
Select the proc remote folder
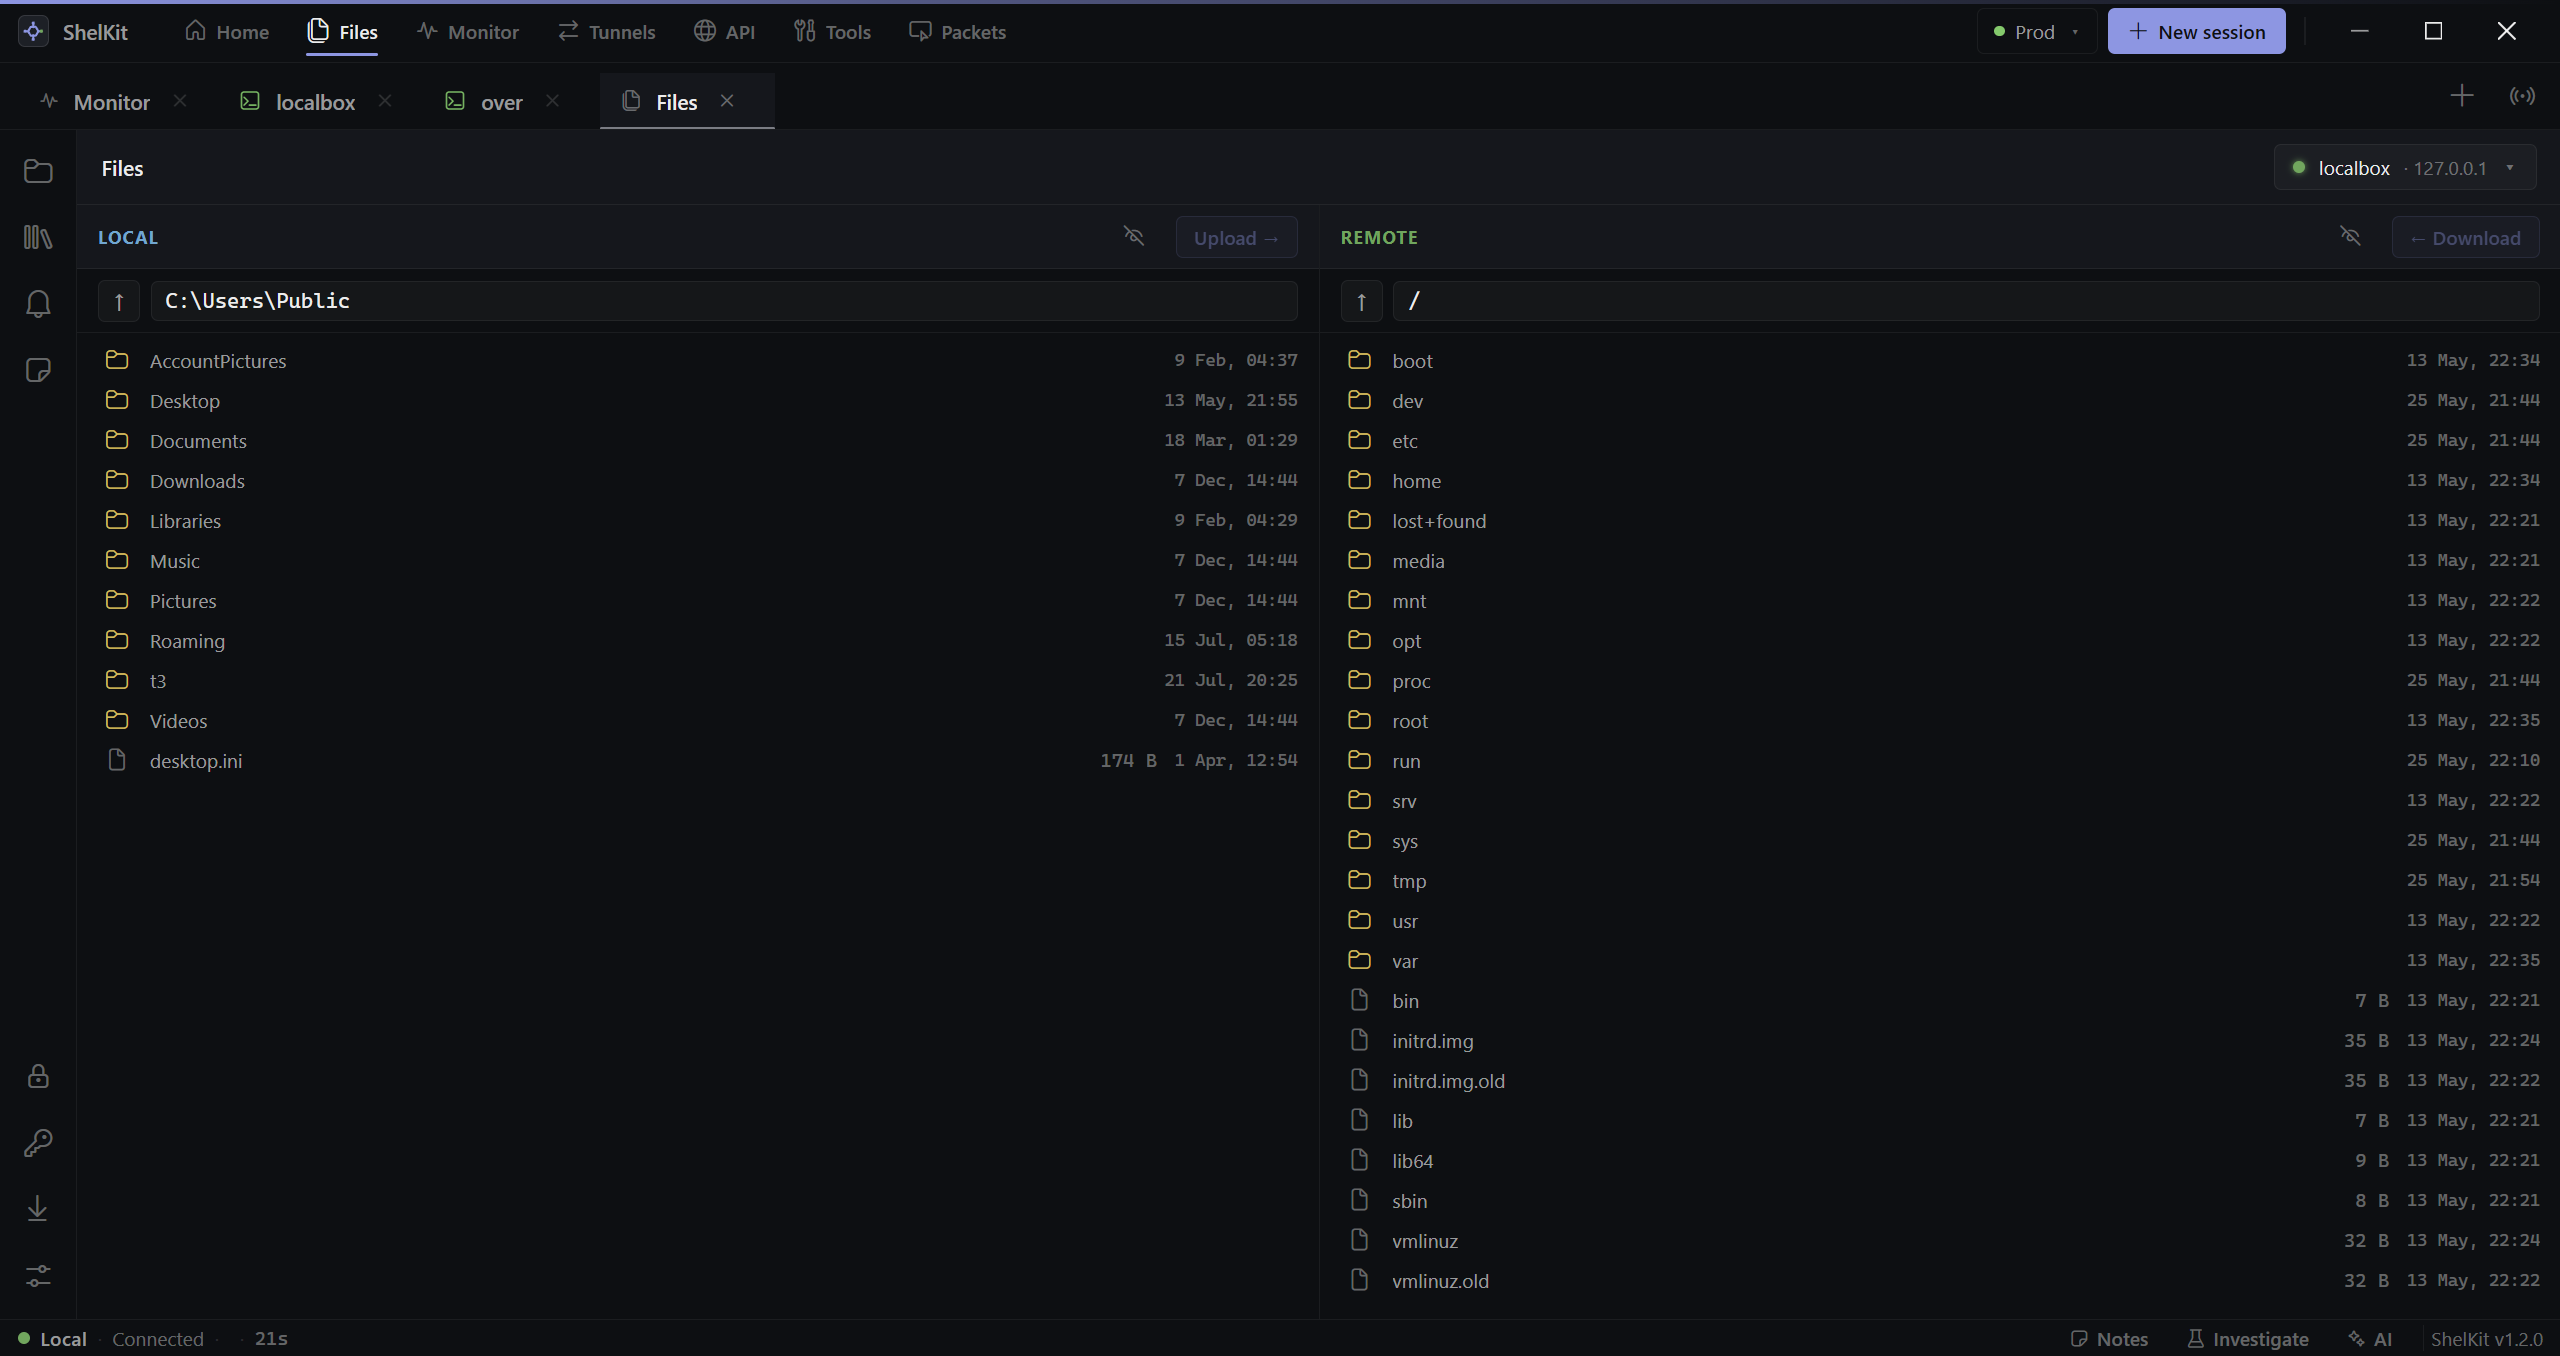1940,681
